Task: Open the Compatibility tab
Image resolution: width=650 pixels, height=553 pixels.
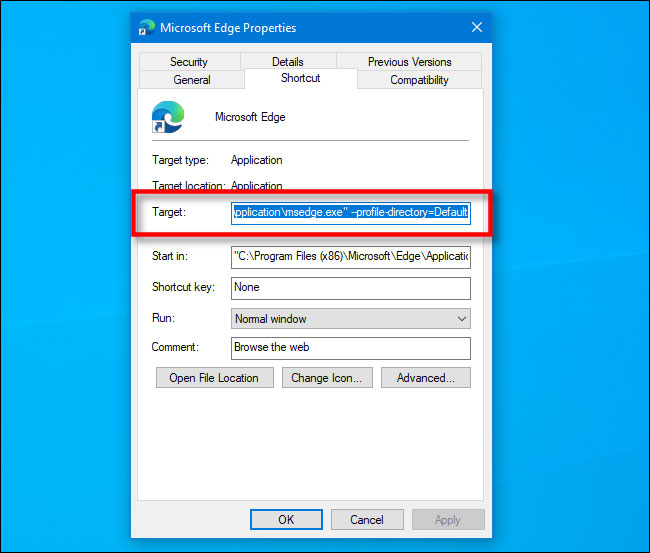Action: 419,79
